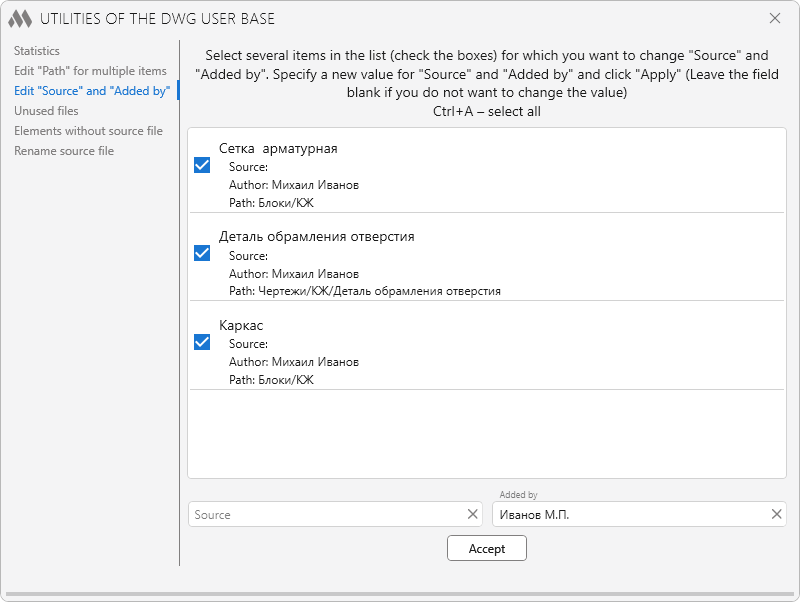Screen dimensions: 800x602
Task: Click the Added by field label
Action: pyautogui.click(x=518, y=494)
